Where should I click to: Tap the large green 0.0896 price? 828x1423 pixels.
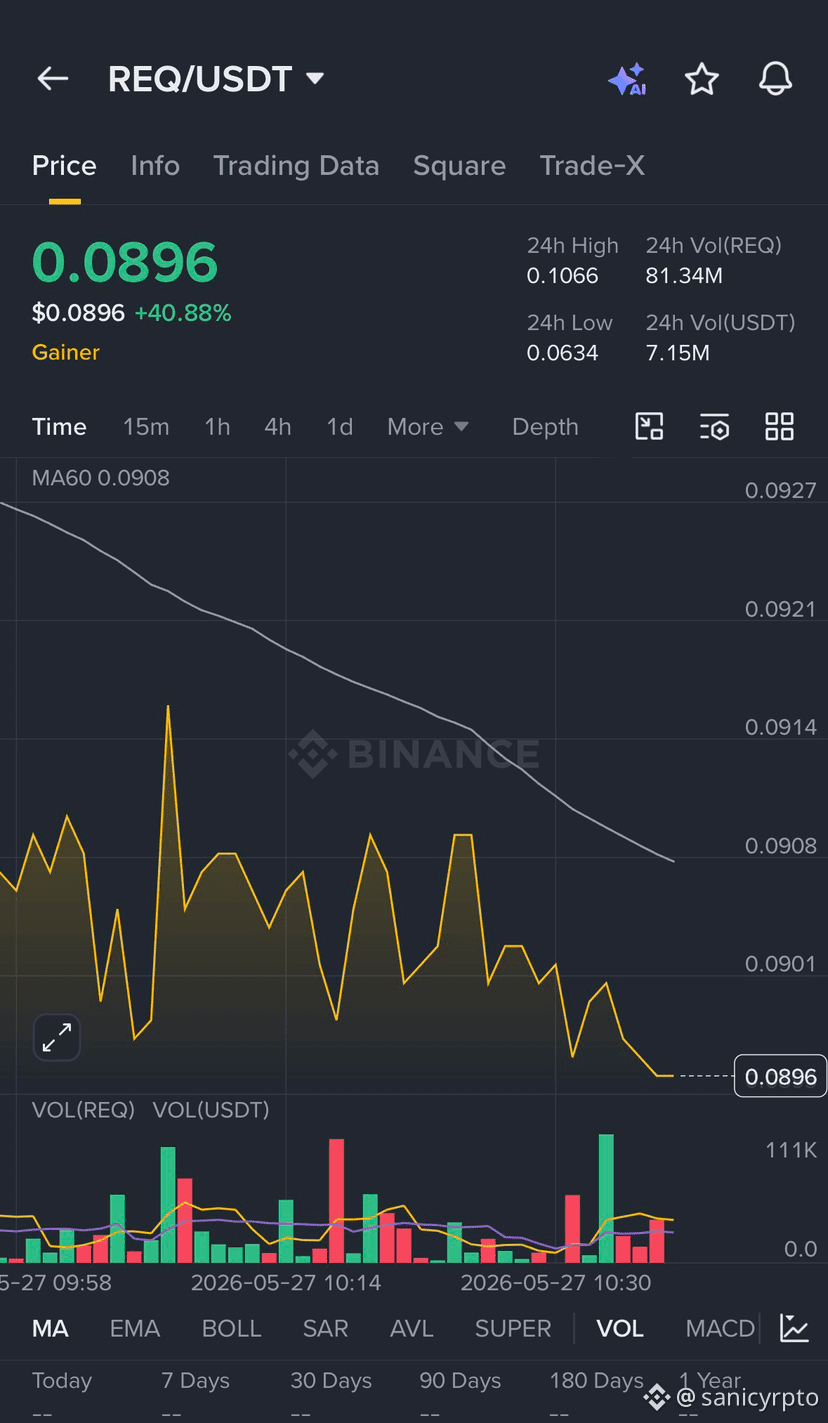click(x=125, y=262)
